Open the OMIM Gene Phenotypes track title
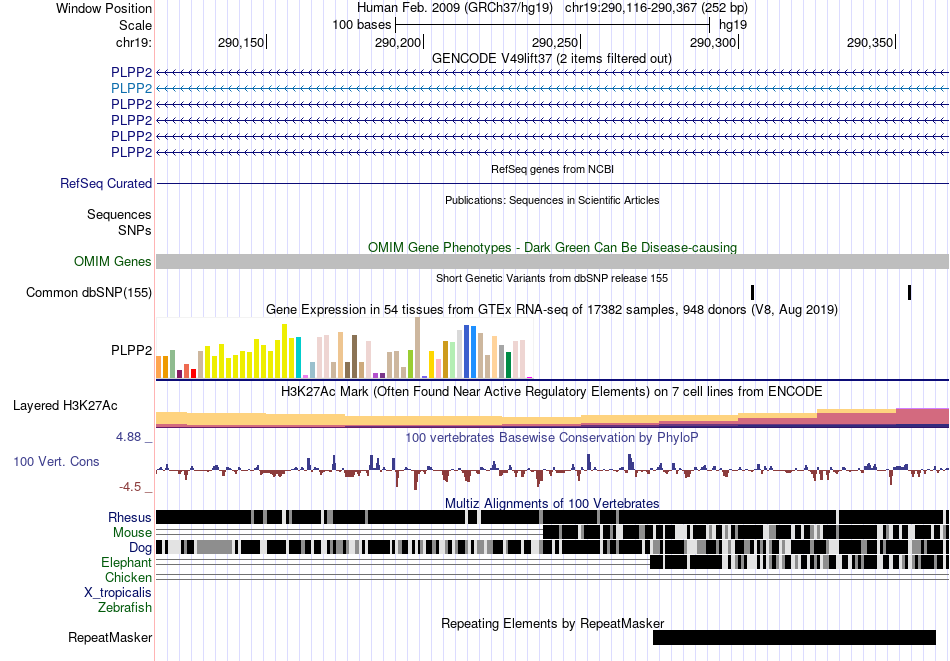Viewport: 950px width, 661px height. (552, 247)
